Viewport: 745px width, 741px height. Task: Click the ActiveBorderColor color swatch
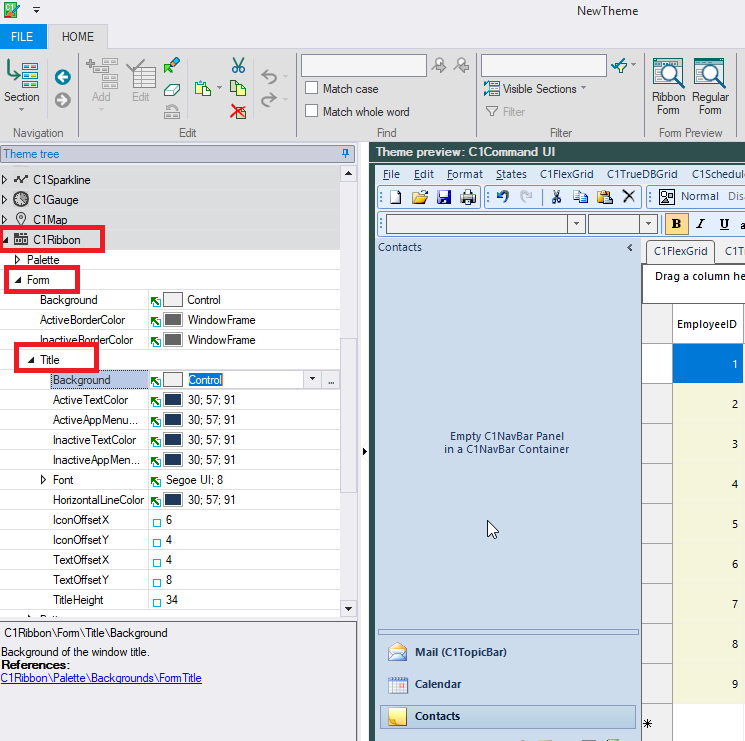pyautogui.click(x=173, y=320)
